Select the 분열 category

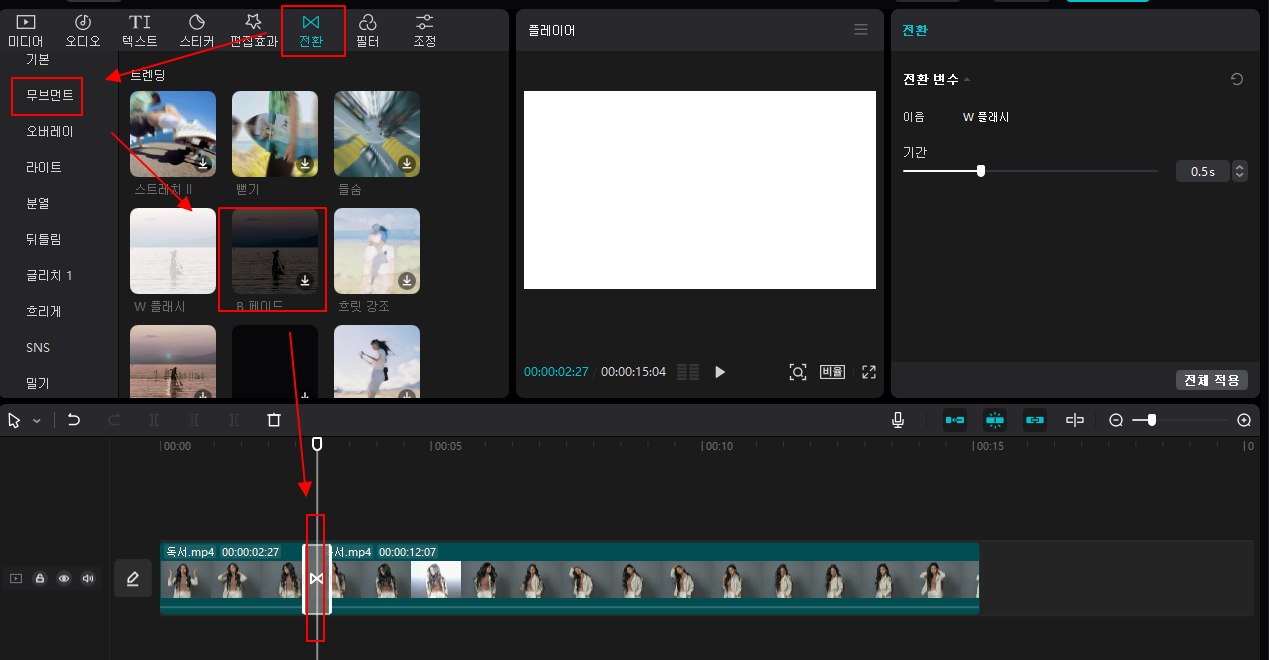tap(38, 203)
